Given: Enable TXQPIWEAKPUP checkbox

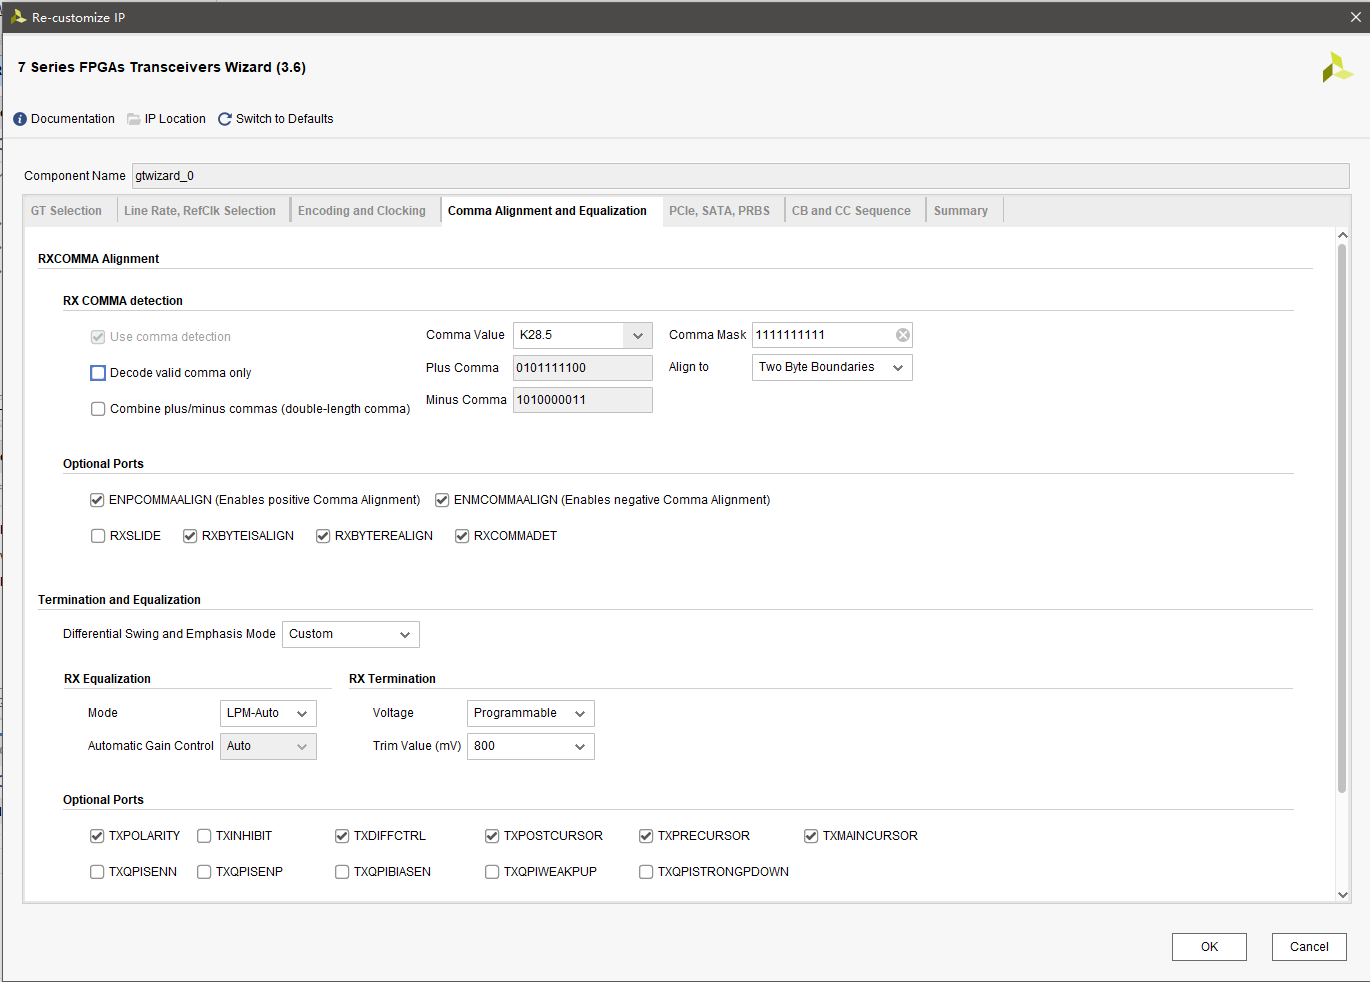Looking at the screenshot, I should [492, 872].
